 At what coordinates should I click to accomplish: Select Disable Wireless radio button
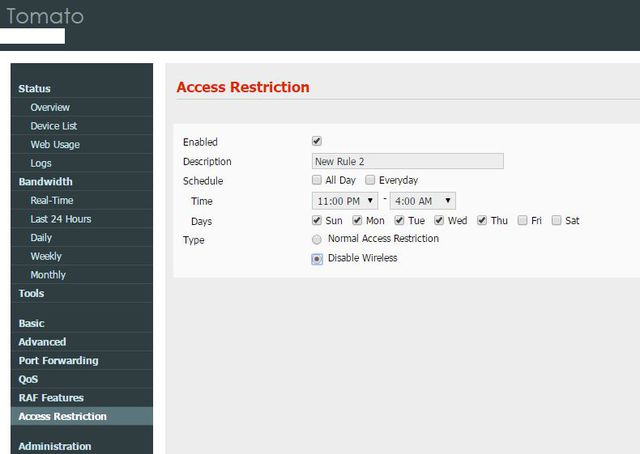pyautogui.click(x=317, y=259)
